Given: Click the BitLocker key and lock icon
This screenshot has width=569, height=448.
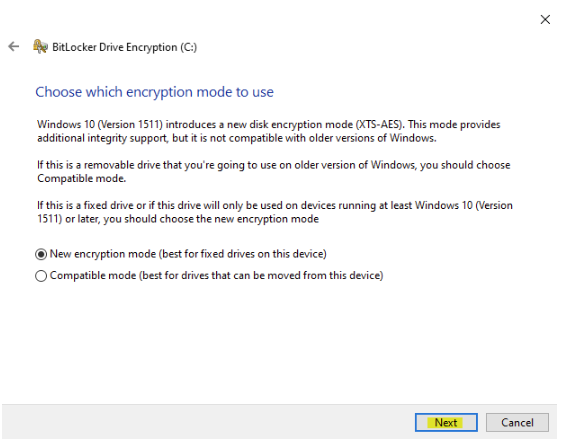Looking at the screenshot, I should coord(40,47).
